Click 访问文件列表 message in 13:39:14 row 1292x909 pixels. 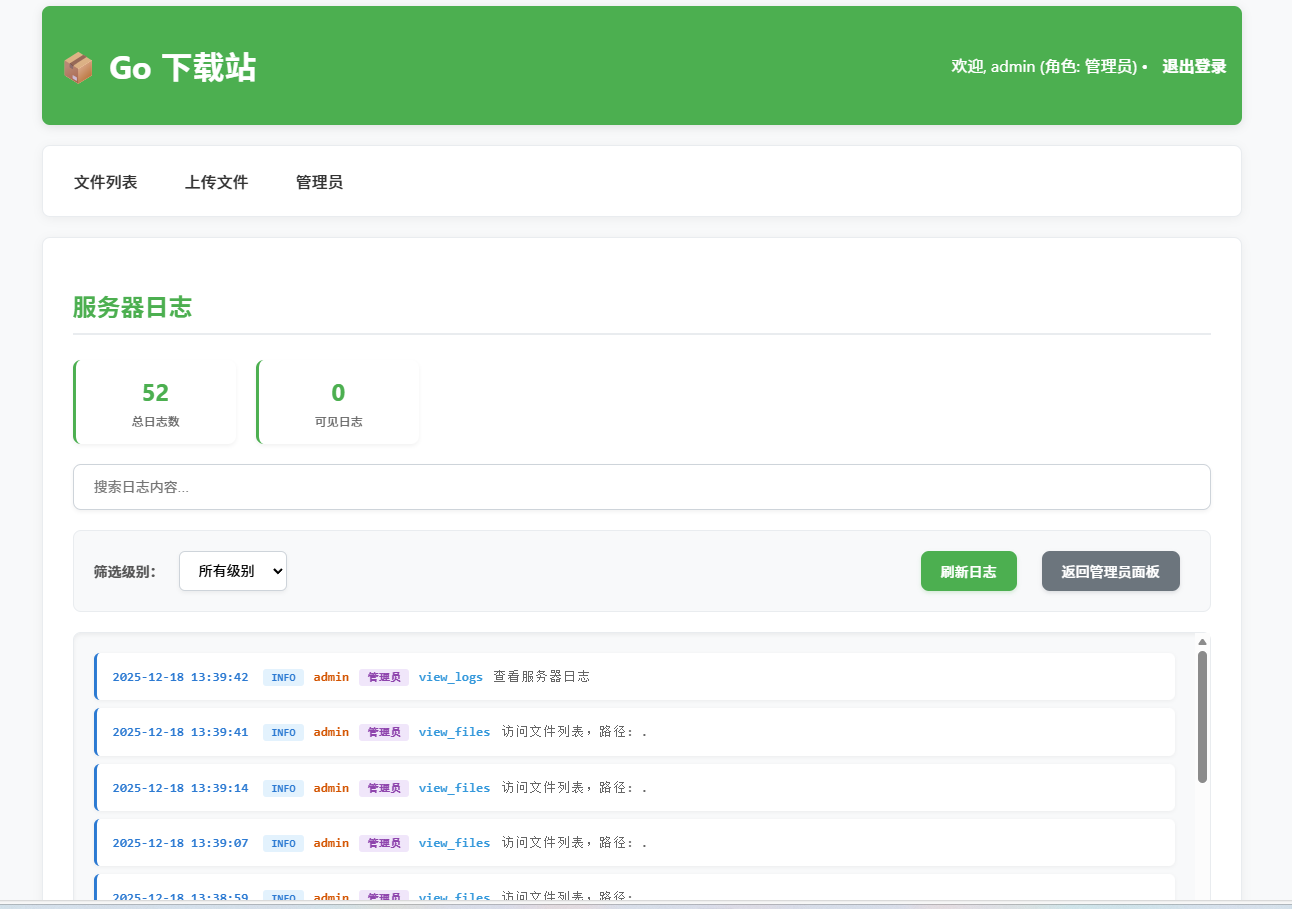click(575, 788)
